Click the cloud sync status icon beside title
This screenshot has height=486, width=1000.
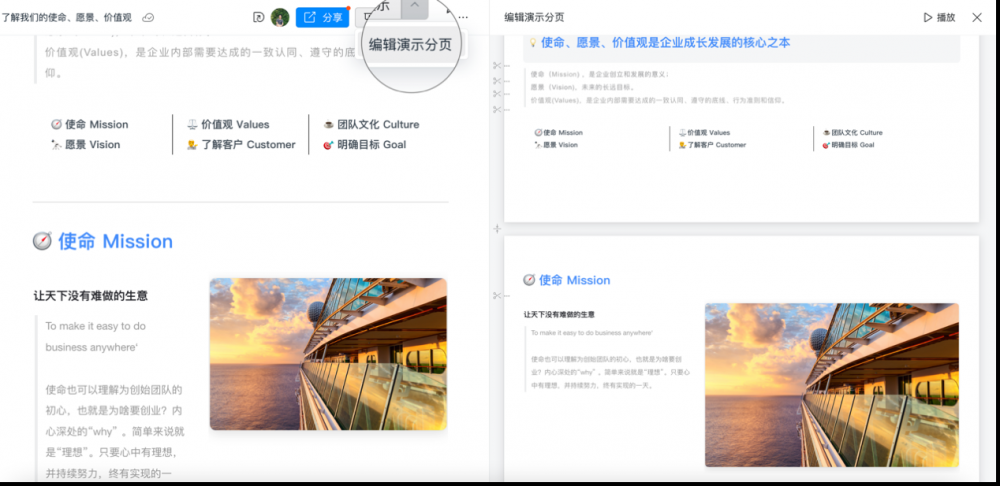(147, 17)
